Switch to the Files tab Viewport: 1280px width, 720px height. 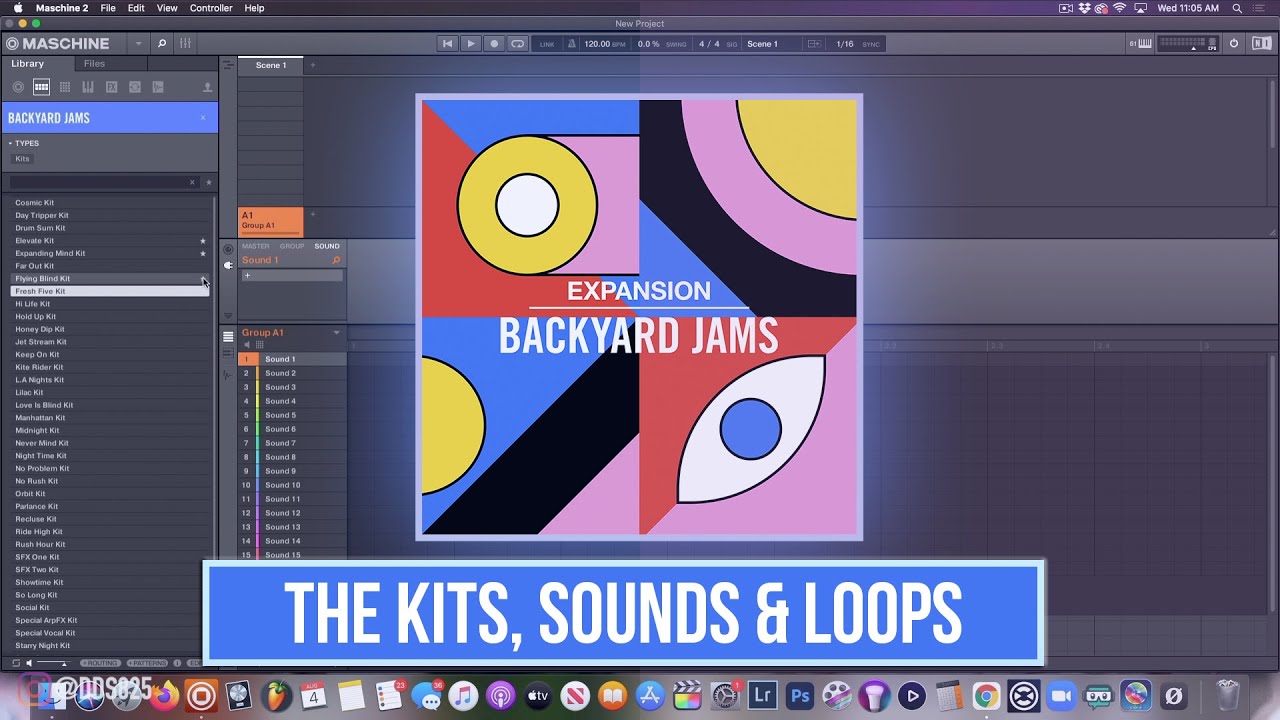click(x=94, y=64)
